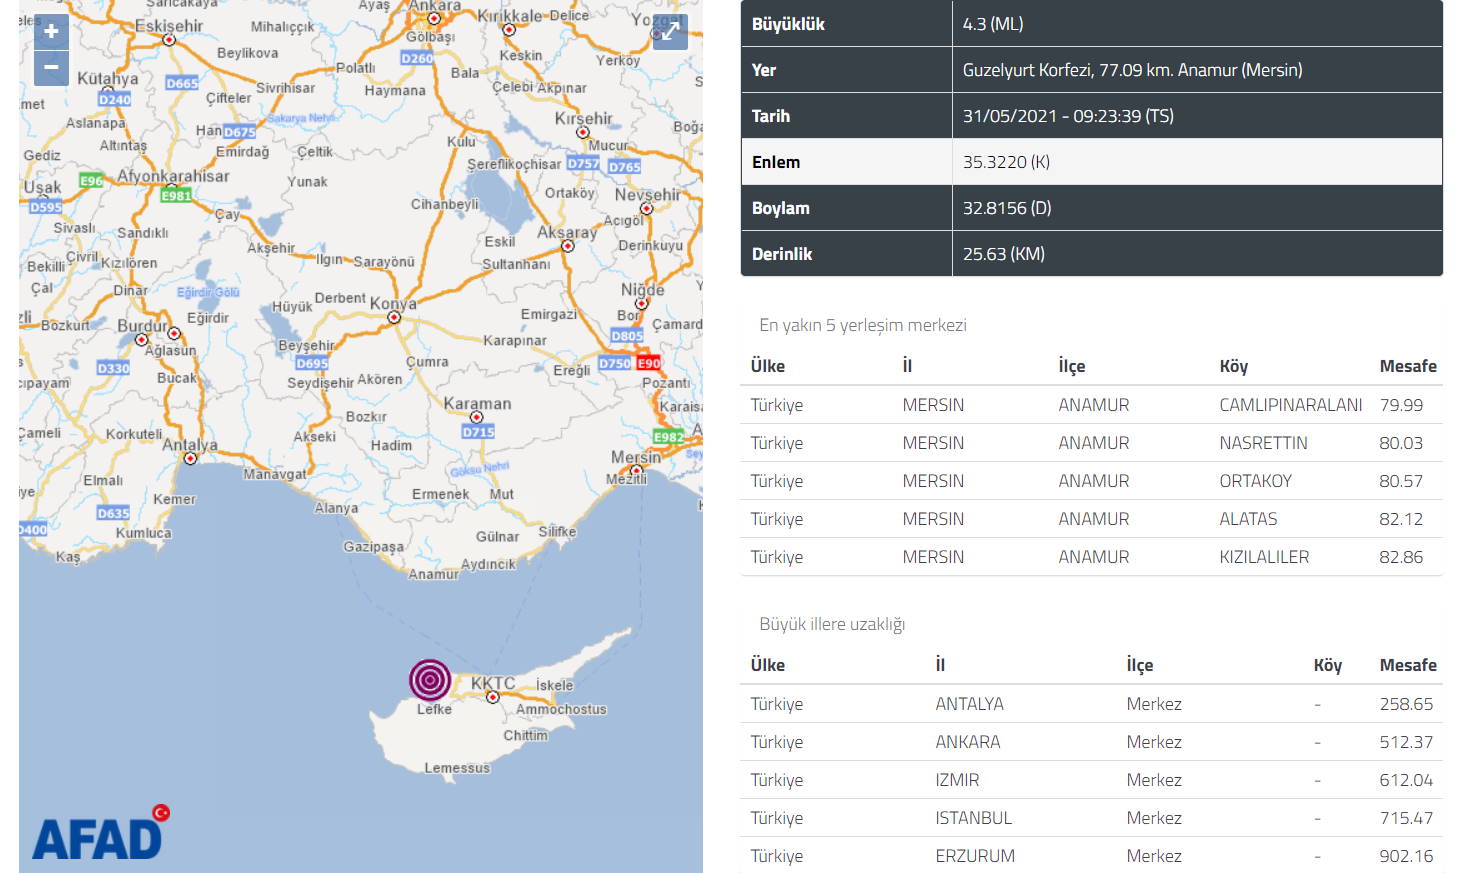This screenshot has width=1460, height=873.
Task: Select the Enlem latitude row
Action: 1091,162
